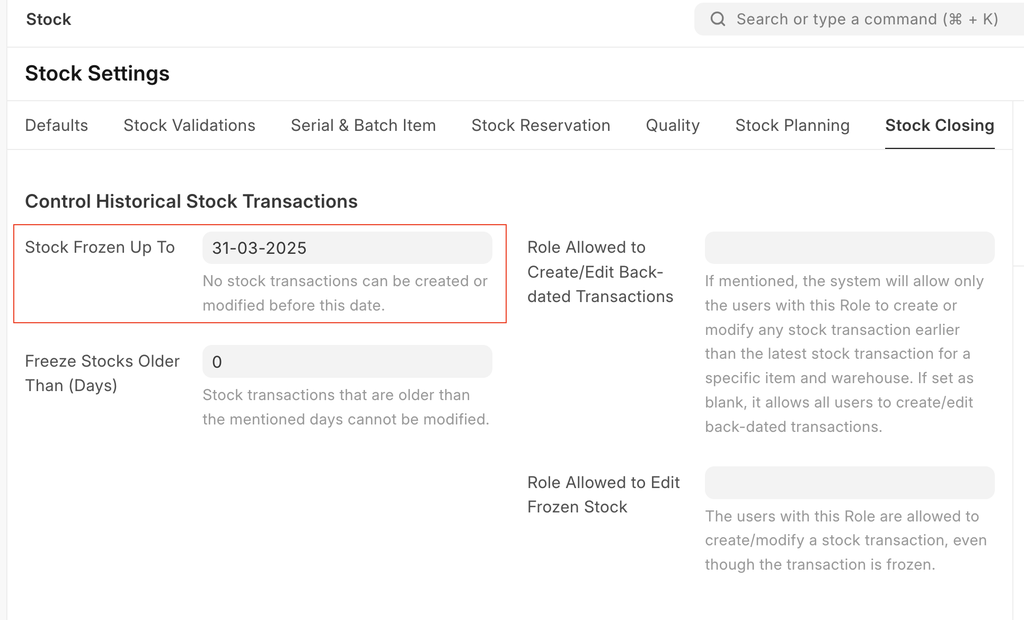Click the Stock breadcrumb link
The image size is (1024, 620).
point(48,19)
